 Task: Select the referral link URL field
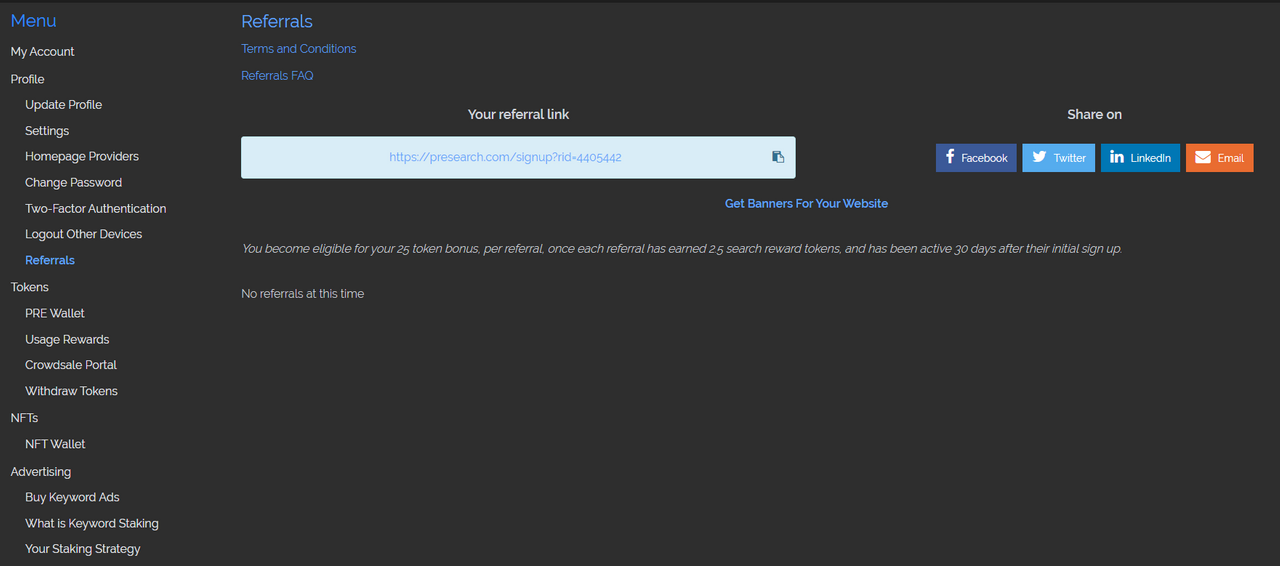tap(518, 158)
